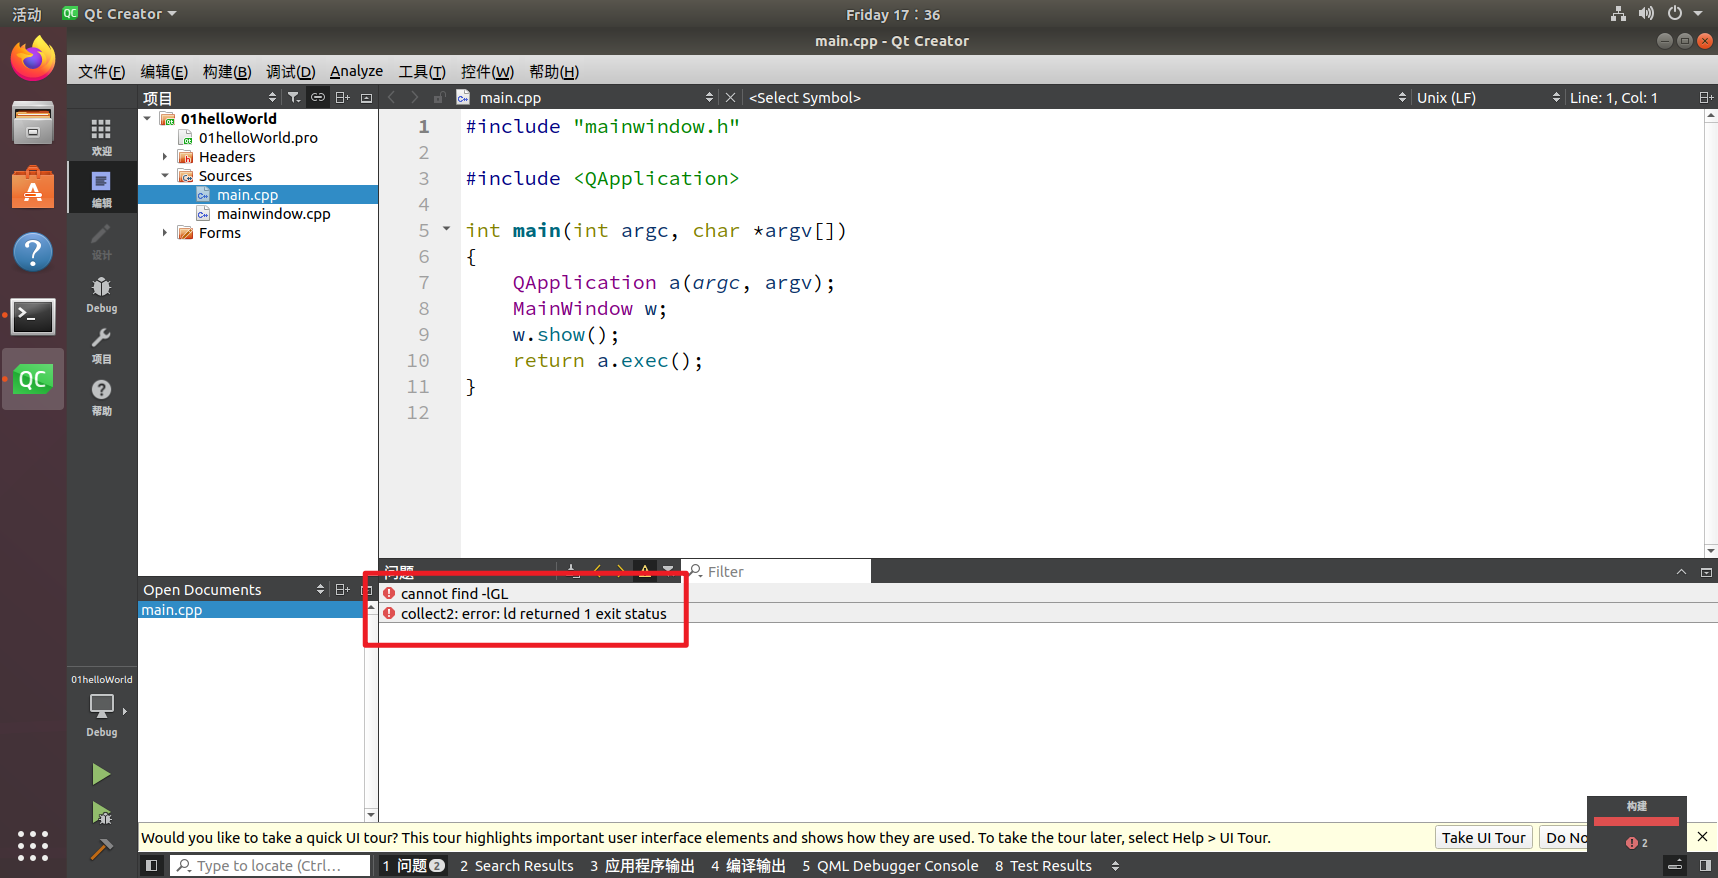
Task: Open the Select Symbol dropdown
Action: pyautogui.click(x=1076, y=97)
